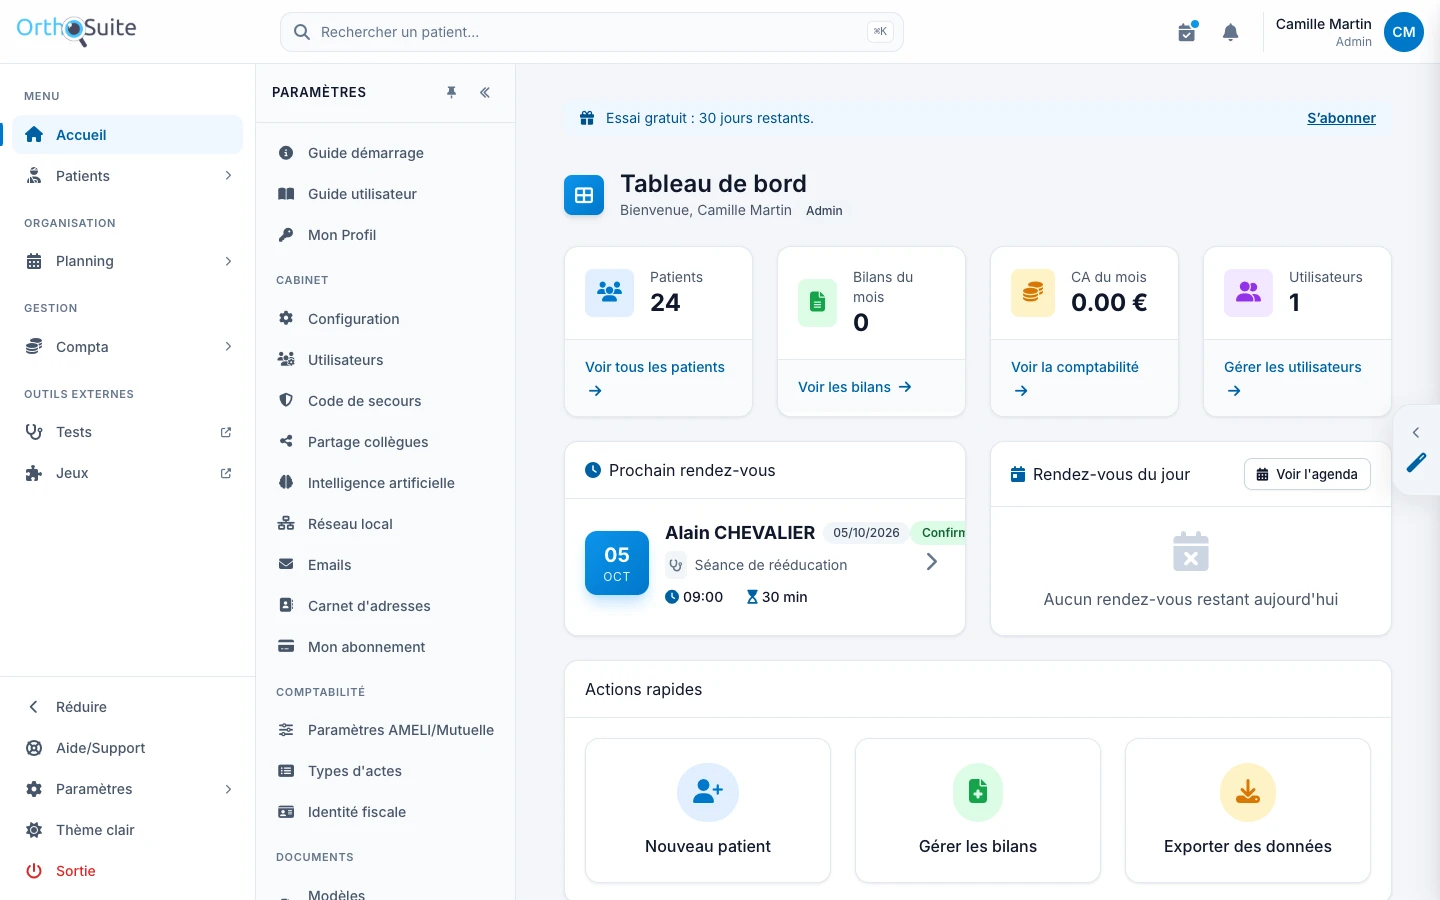Open the Alain CHEVALIER appointment chevron
Viewport: 1440px width, 900px height.
[x=931, y=562]
